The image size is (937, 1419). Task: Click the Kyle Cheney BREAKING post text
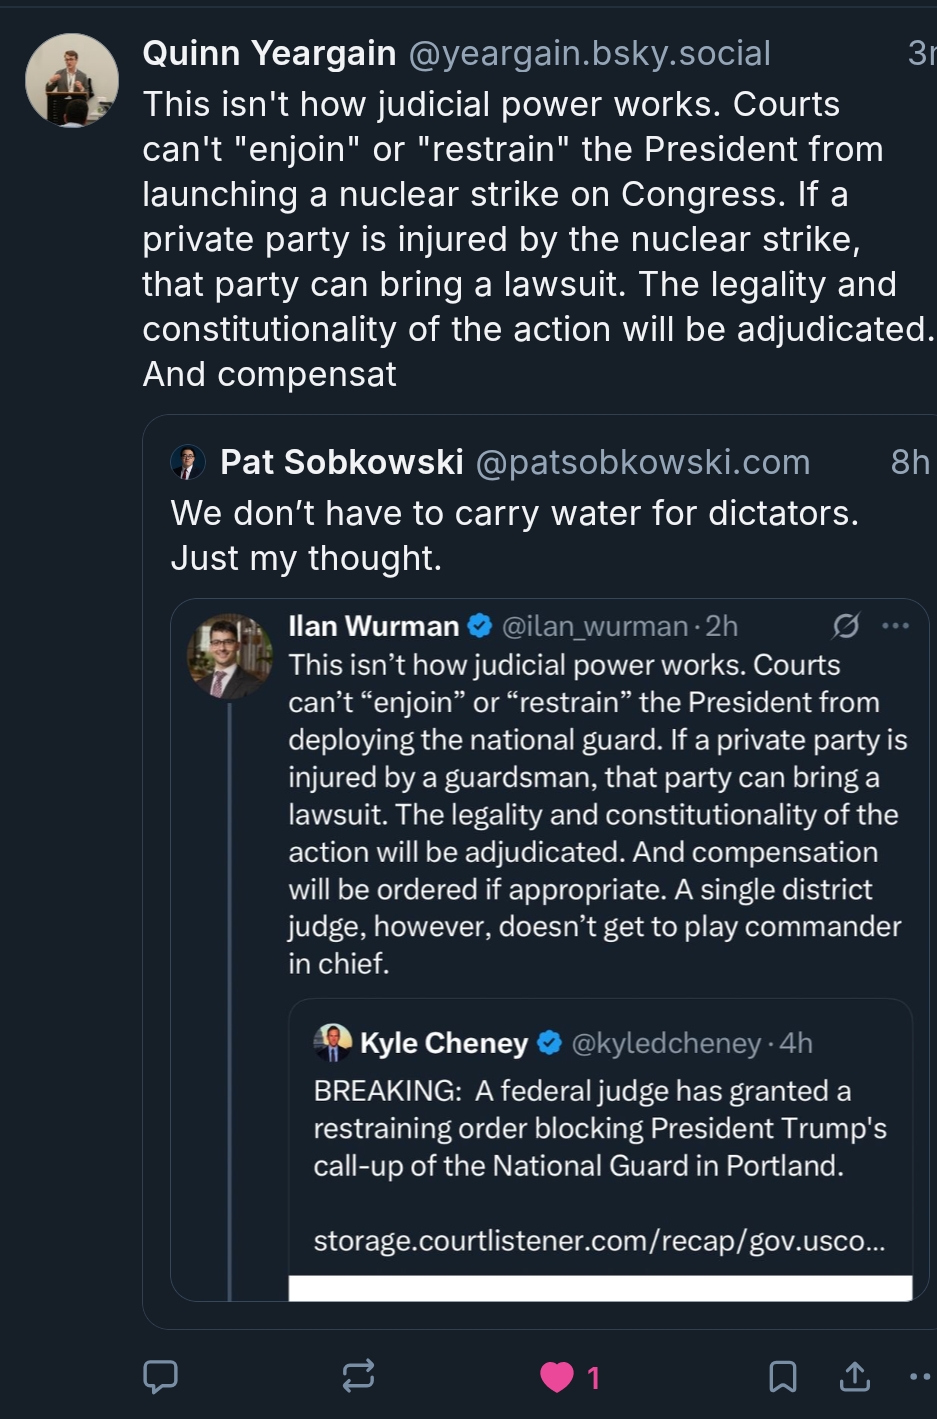point(599,1128)
